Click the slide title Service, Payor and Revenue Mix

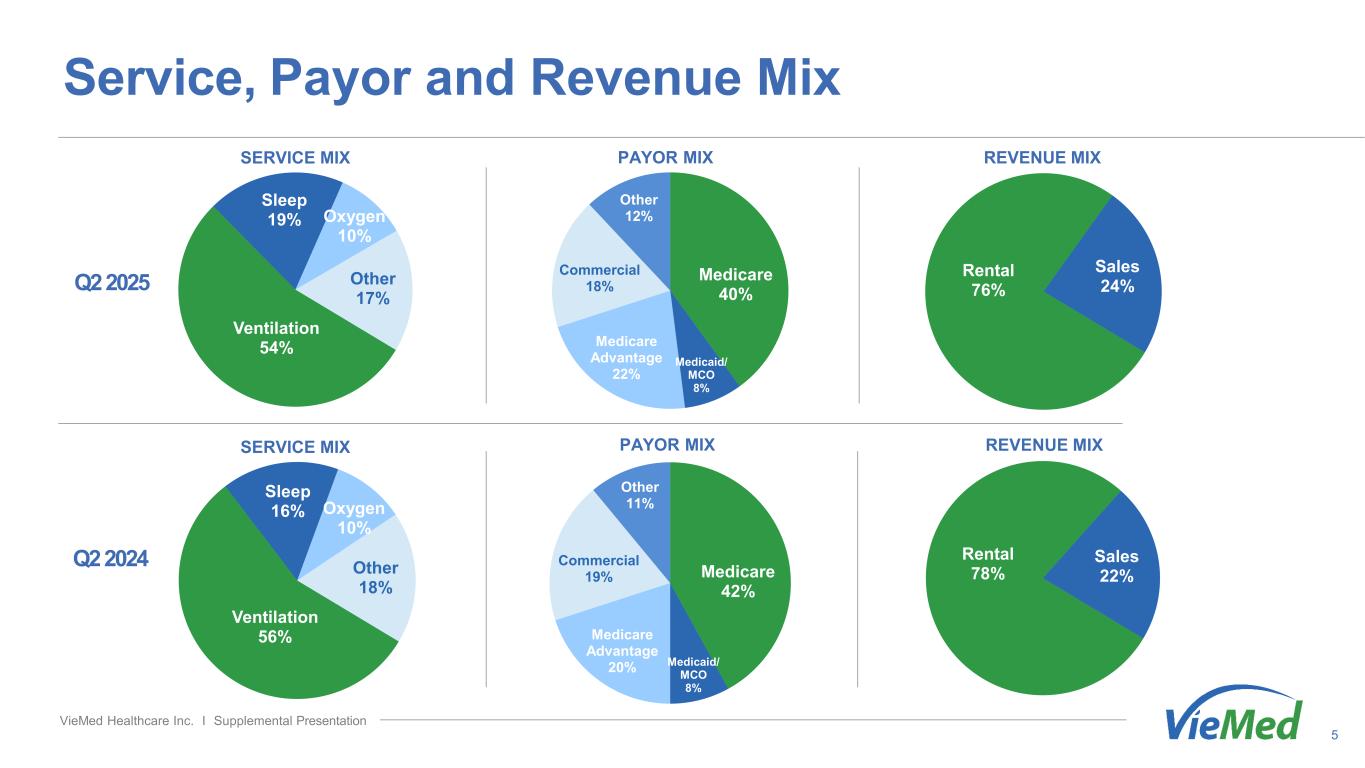452,77
